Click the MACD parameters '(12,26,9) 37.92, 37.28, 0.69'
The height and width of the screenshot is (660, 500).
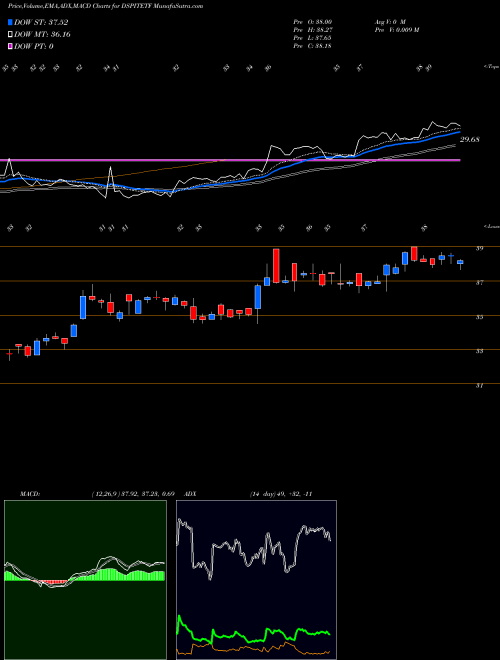pyautogui.click(x=133, y=493)
